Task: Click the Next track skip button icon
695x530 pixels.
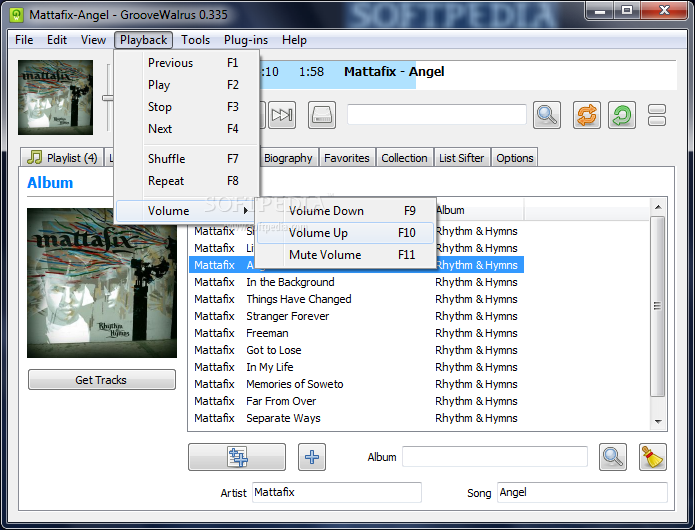Action: coord(282,115)
